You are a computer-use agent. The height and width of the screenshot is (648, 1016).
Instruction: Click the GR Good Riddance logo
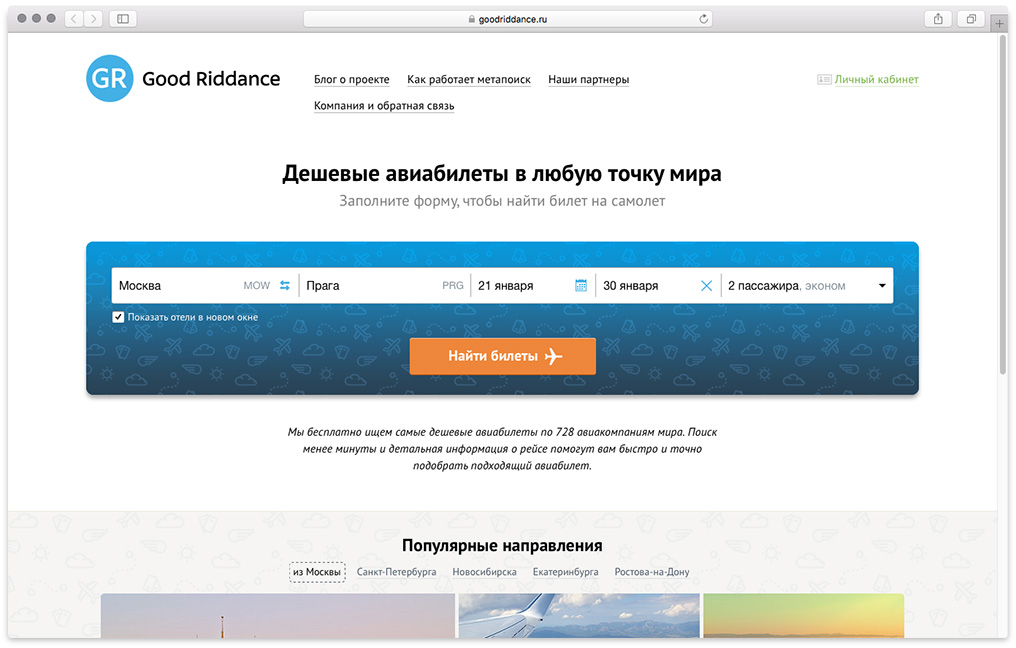(182, 80)
